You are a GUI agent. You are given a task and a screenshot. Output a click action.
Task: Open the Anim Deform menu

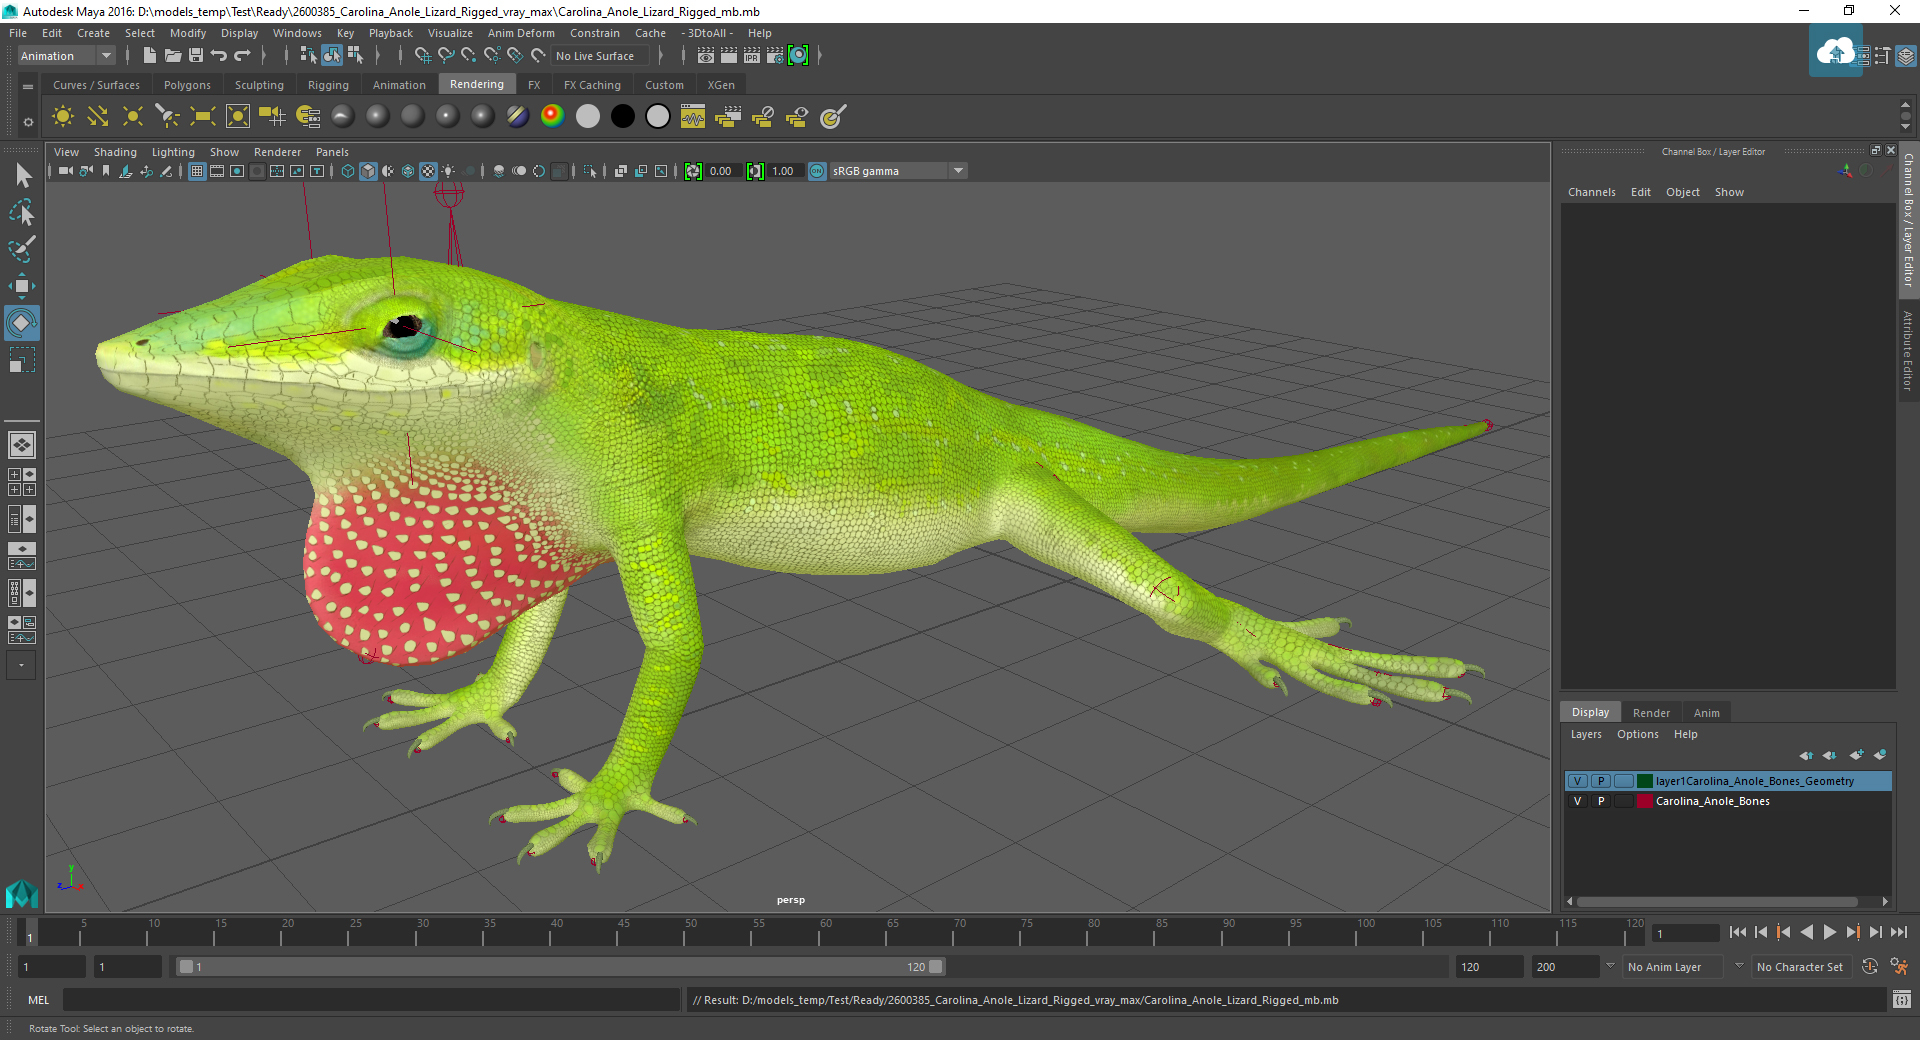pos(521,33)
